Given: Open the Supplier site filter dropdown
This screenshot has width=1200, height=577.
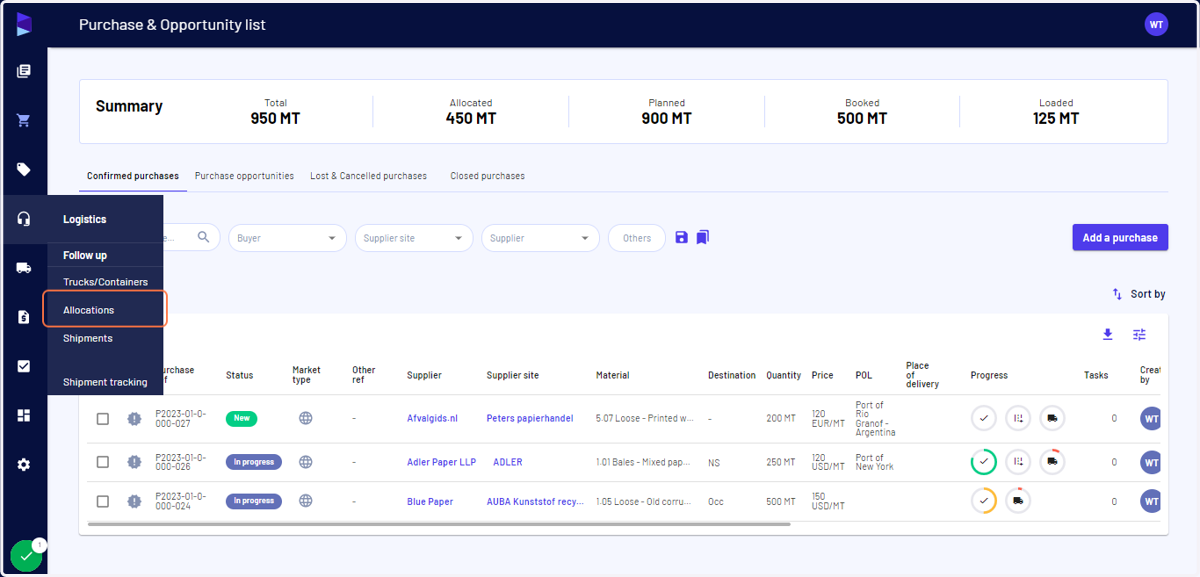Looking at the screenshot, I should point(414,238).
